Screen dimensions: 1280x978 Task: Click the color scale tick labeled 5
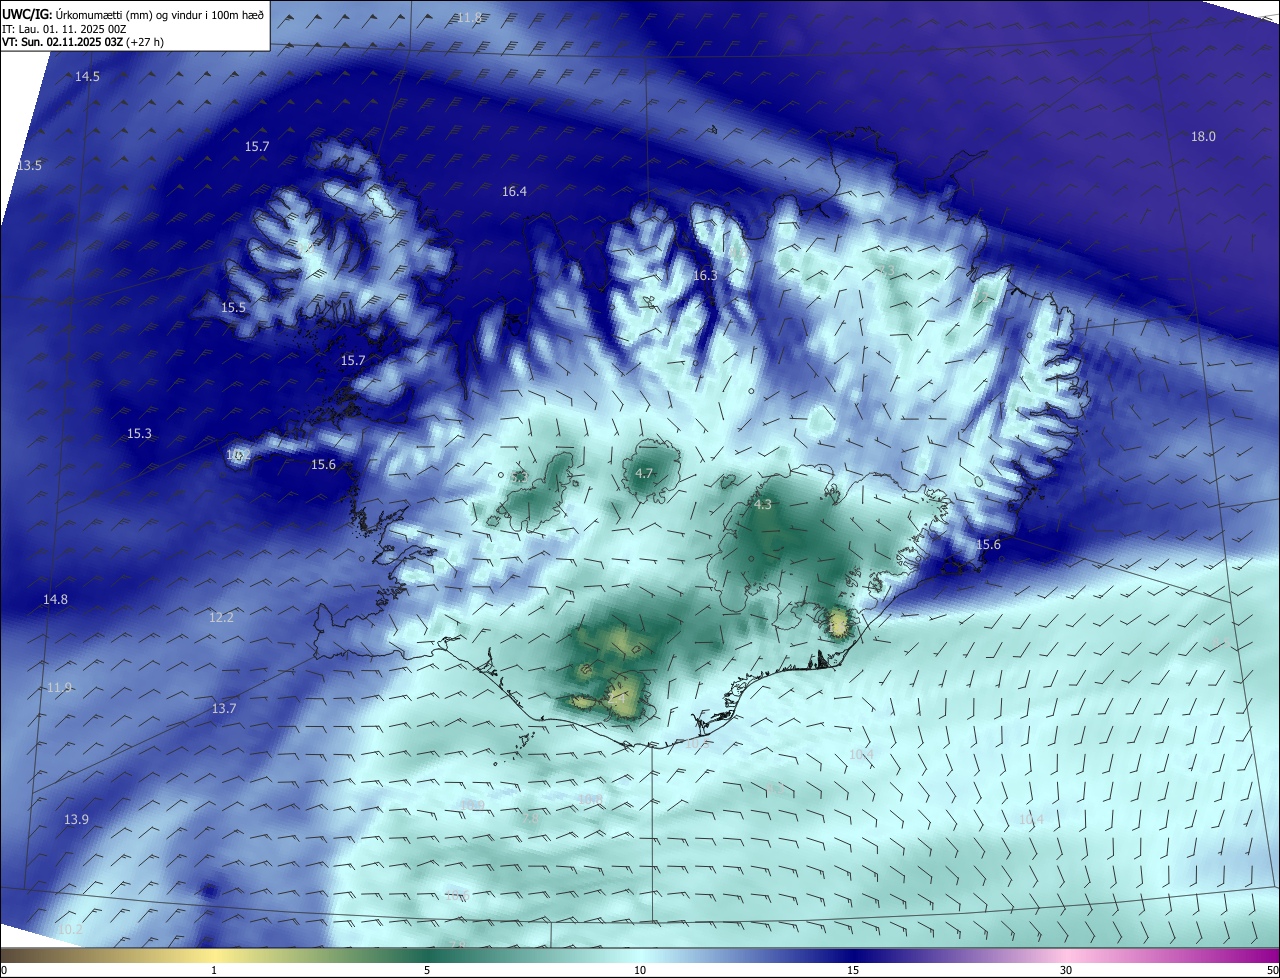(427, 971)
